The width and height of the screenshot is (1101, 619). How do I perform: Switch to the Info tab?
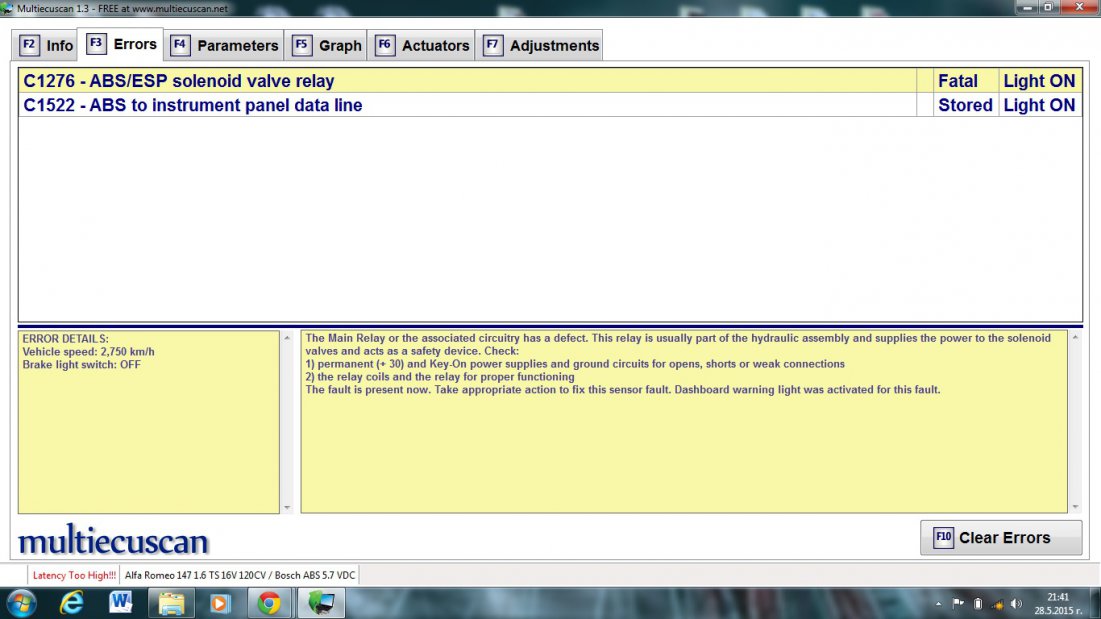[x=47, y=45]
